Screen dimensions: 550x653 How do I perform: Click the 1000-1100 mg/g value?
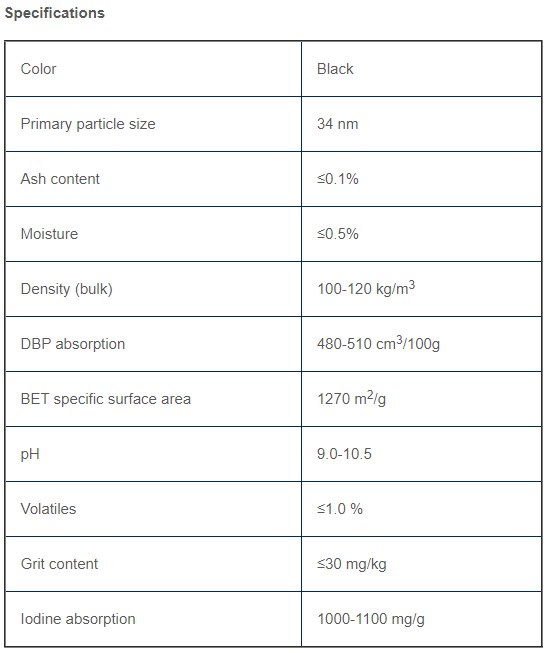(x=371, y=619)
